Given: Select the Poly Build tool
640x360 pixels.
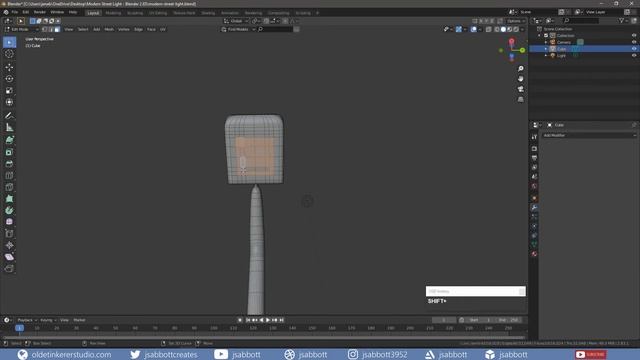Looking at the screenshot, I should pos(9,199).
